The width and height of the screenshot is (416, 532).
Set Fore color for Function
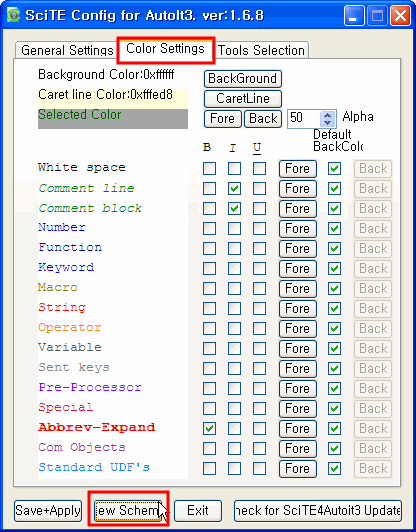(x=298, y=249)
